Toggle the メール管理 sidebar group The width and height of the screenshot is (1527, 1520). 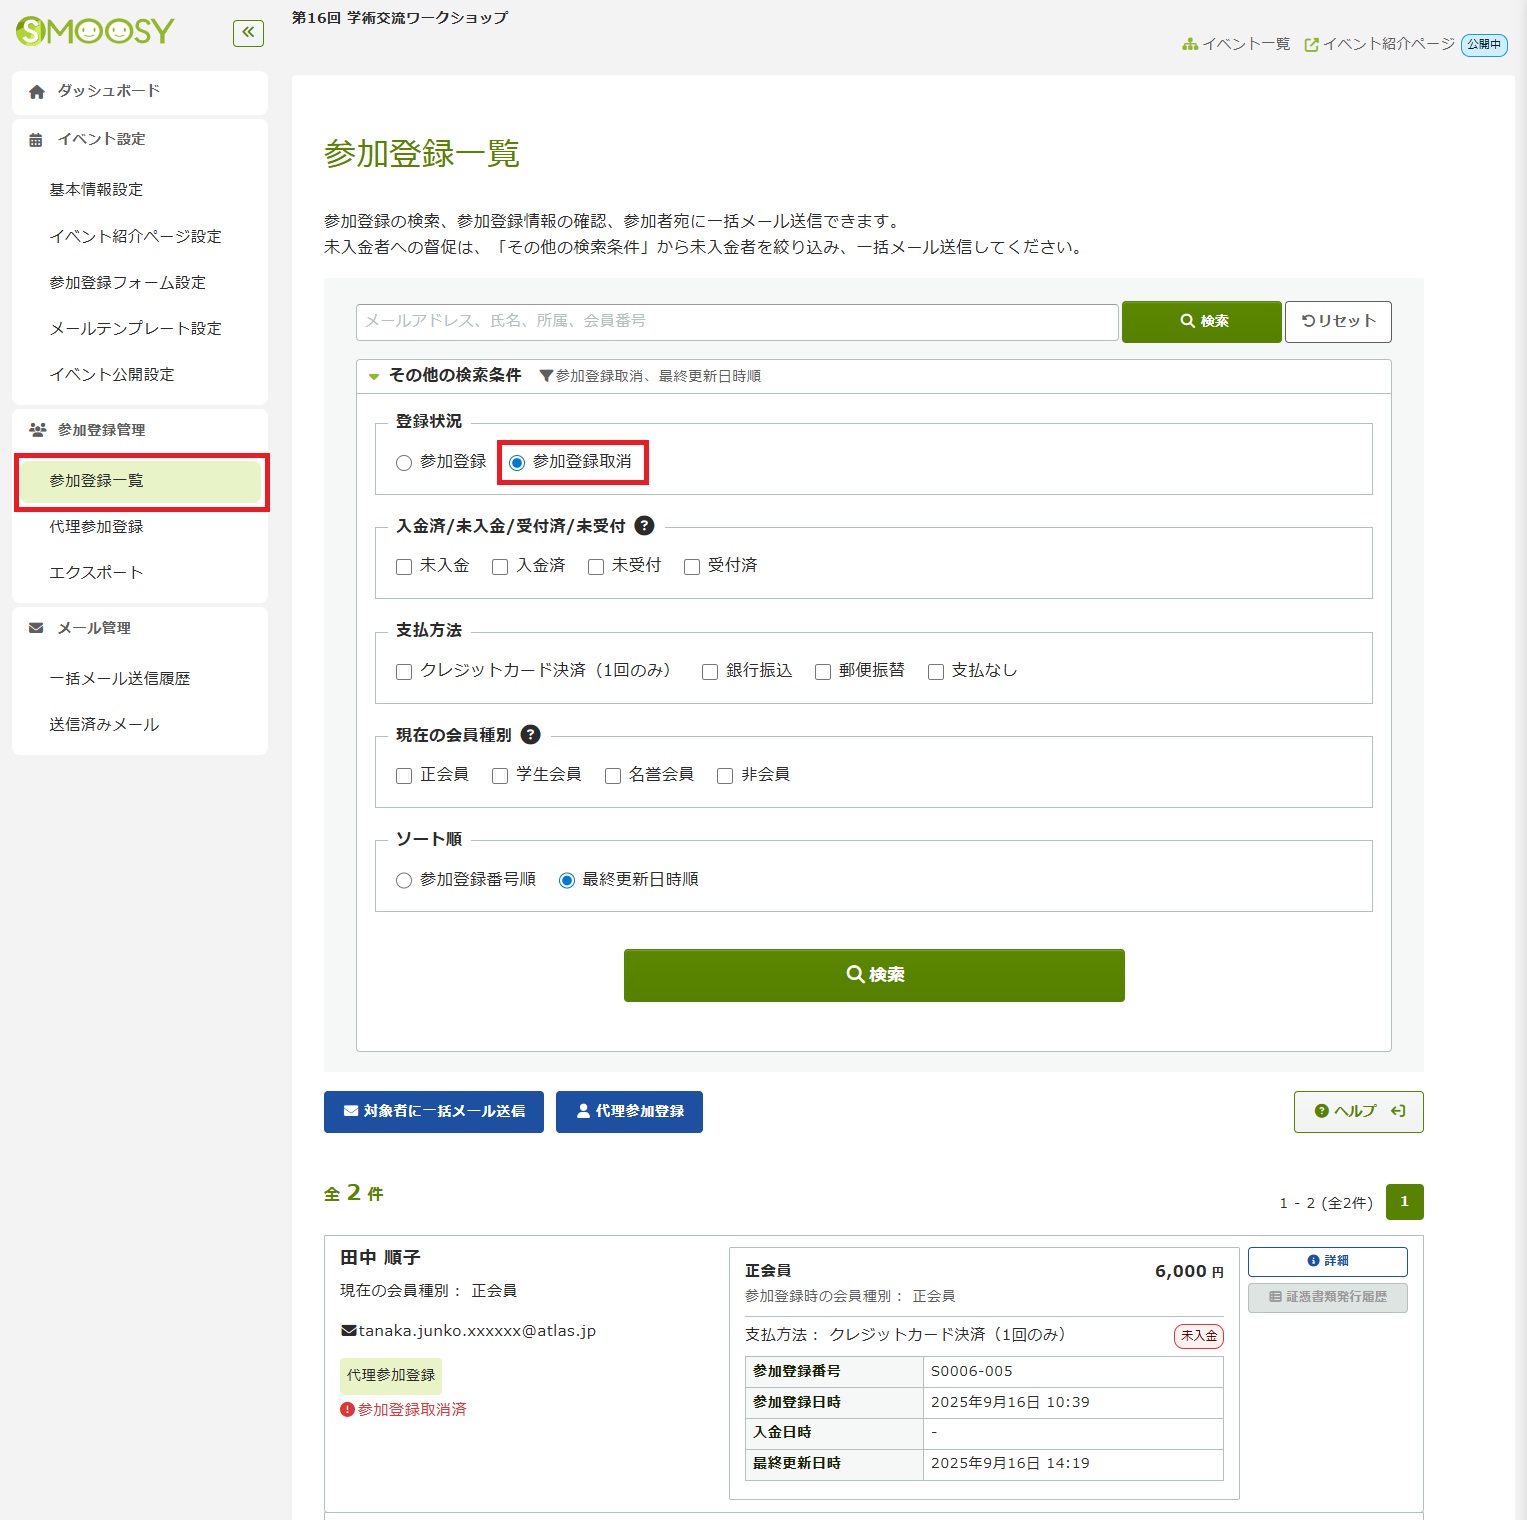[x=139, y=628]
